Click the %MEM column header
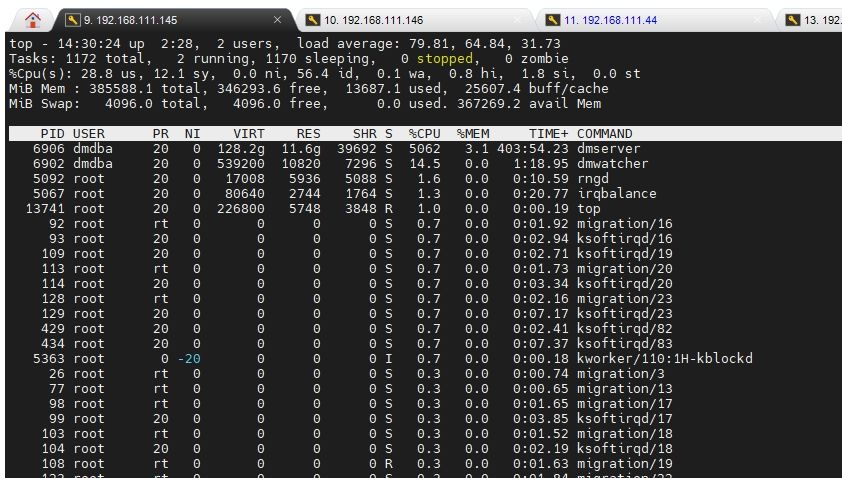This screenshot has height=478, width=842. (x=473, y=134)
